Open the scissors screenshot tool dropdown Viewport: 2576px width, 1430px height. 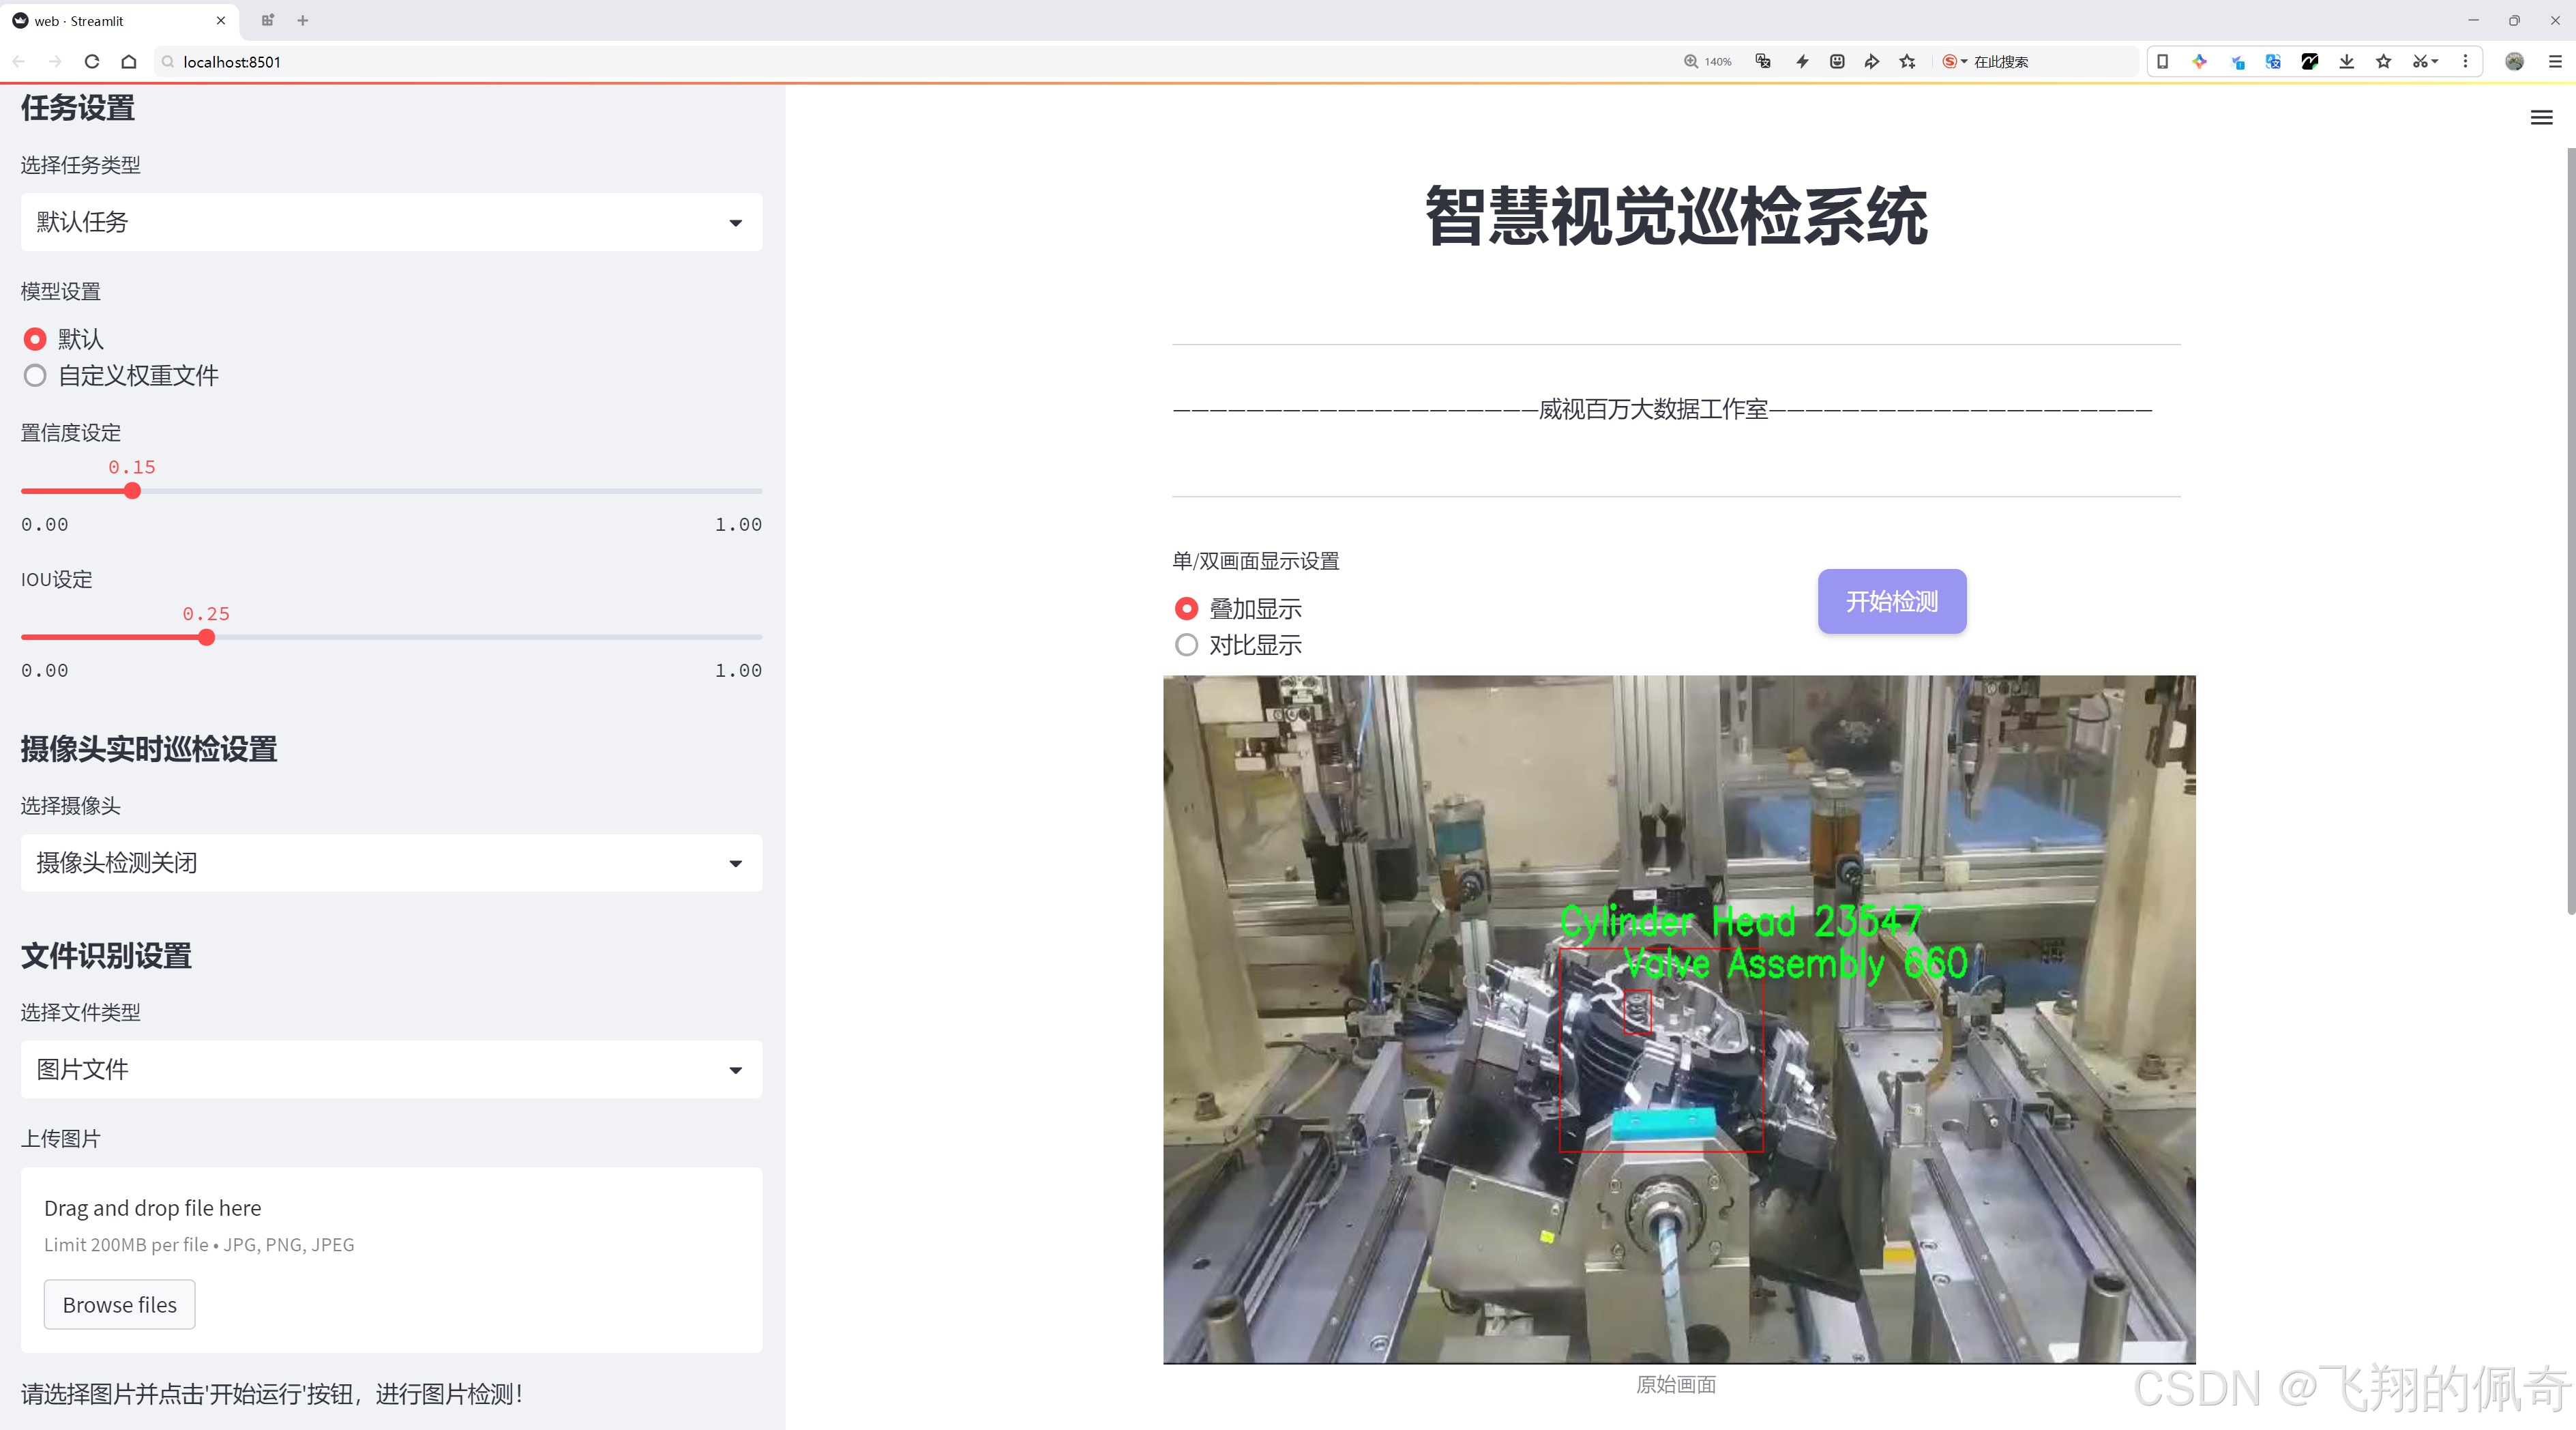click(x=2426, y=62)
